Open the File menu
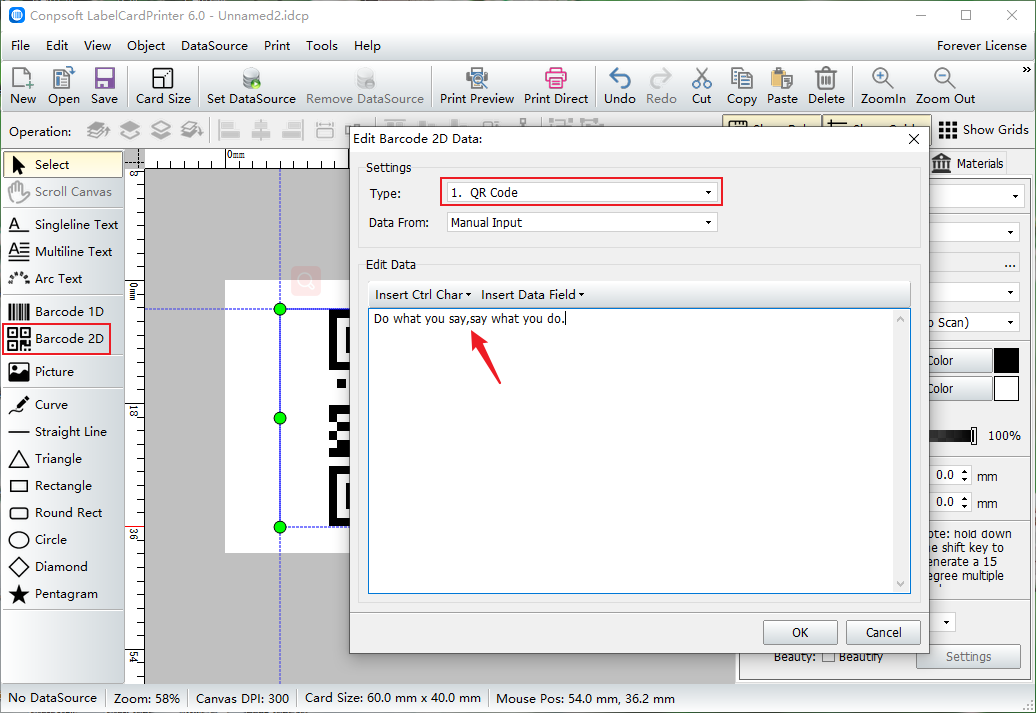Image resolution: width=1036 pixels, height=713 pixels. point(20,46)
